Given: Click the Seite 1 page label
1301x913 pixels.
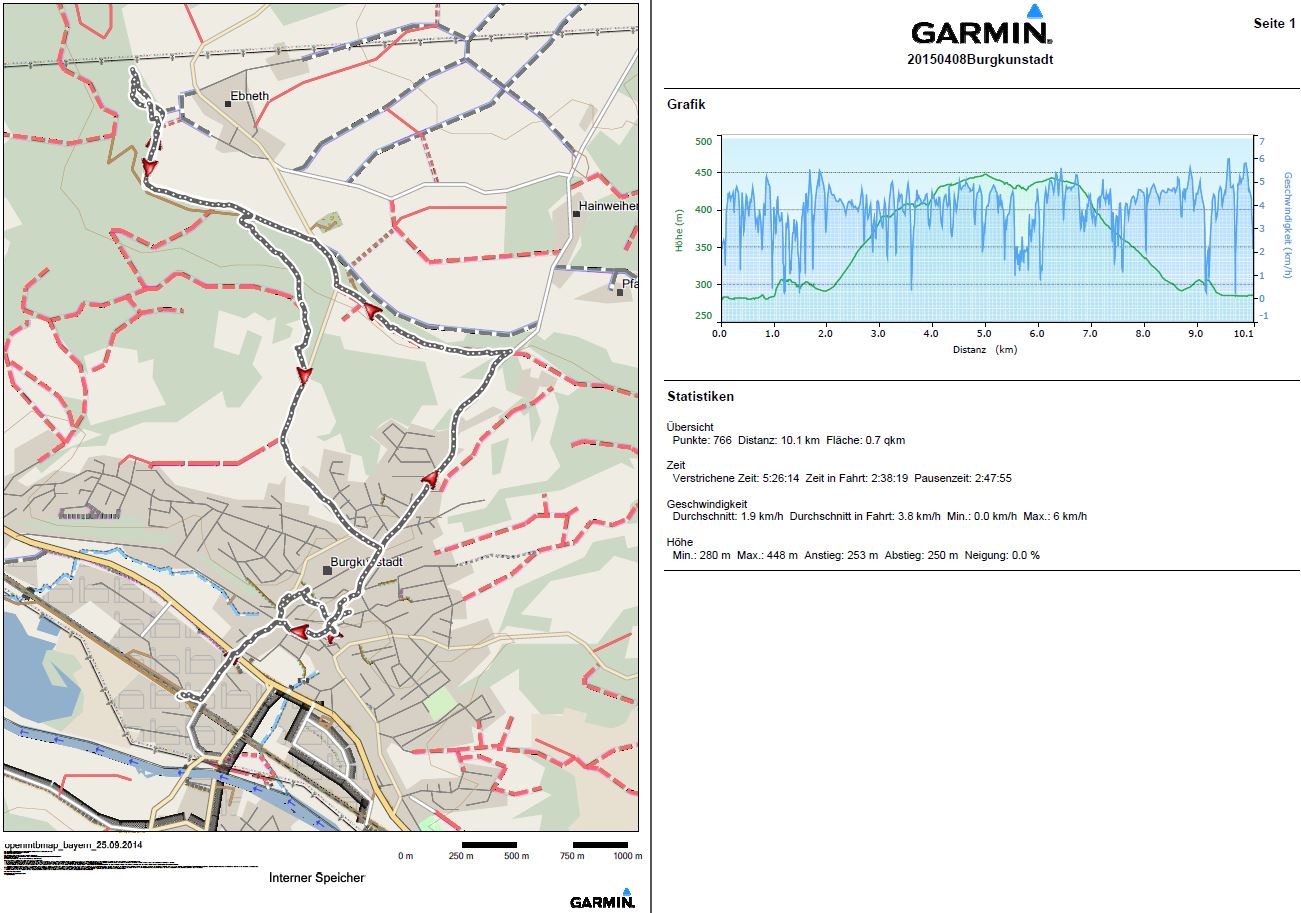Looking at the screenshot, I should click(x=1273, y=23).
